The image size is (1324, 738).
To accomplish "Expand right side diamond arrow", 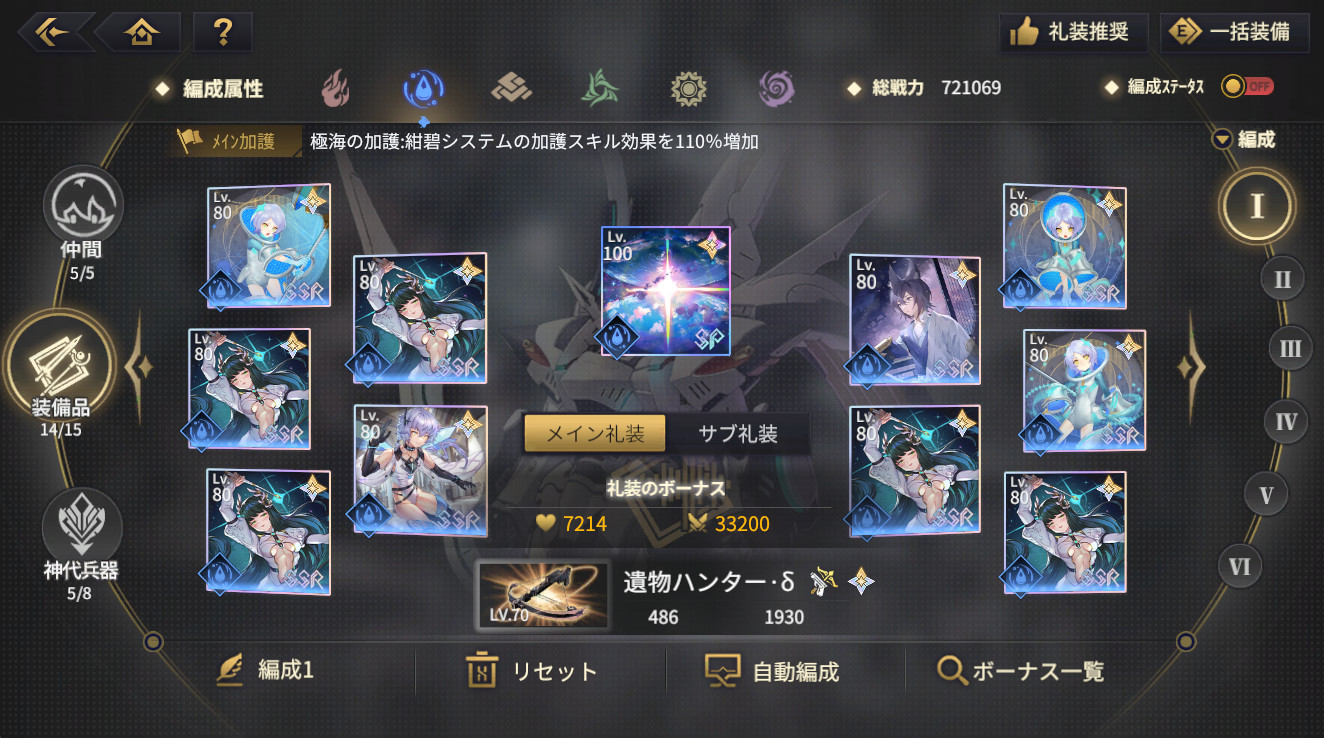I will [x=1191, y=367].
